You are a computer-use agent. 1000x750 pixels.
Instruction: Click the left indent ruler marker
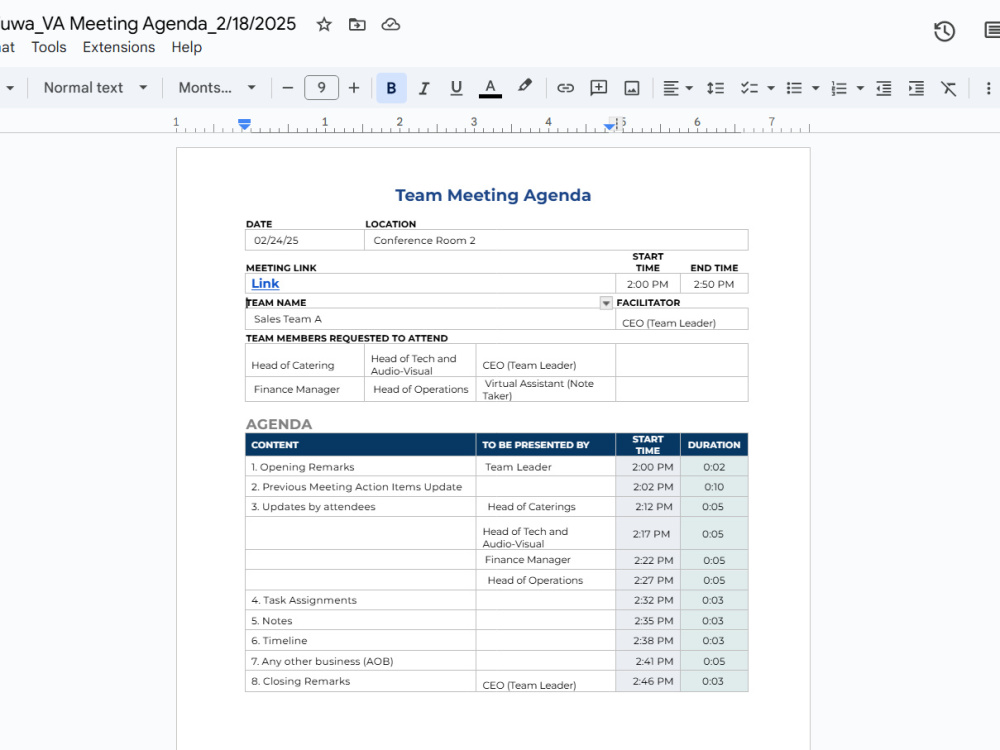tap(244, 124)
